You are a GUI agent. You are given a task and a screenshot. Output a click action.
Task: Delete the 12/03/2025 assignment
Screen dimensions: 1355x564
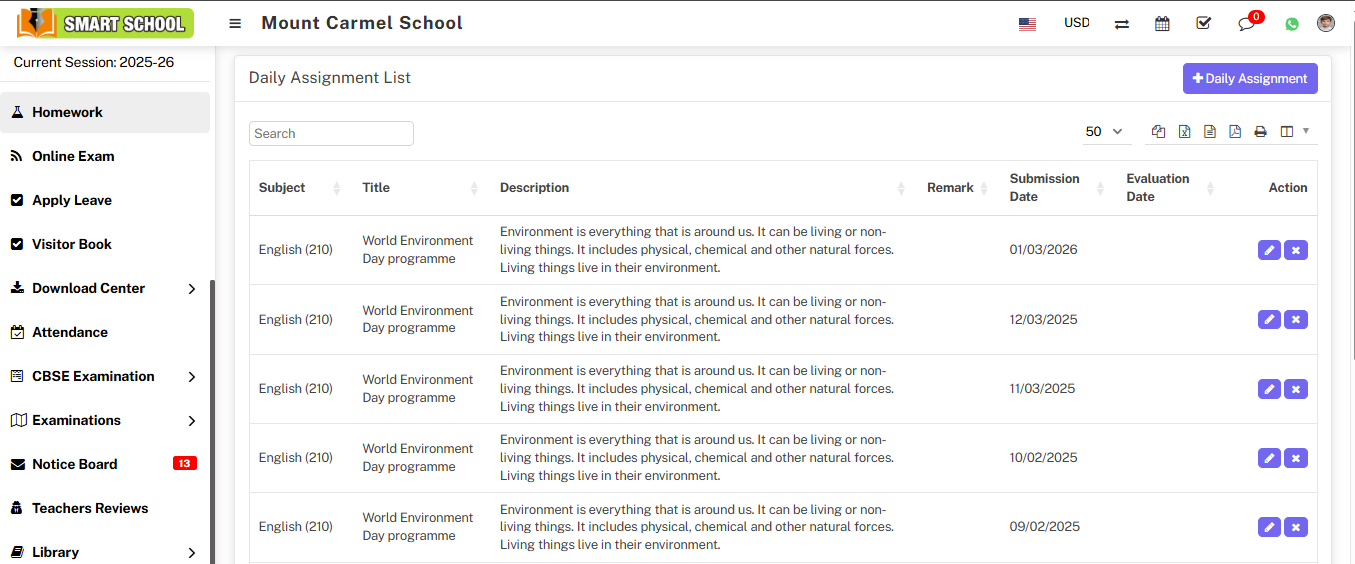click(x=1296, y=319)
